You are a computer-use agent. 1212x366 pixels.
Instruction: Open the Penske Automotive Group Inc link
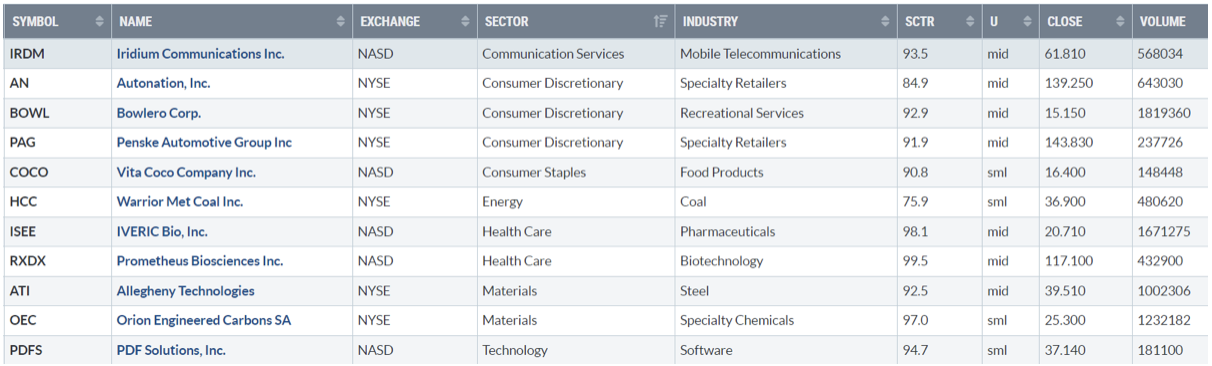pos(204,142)
